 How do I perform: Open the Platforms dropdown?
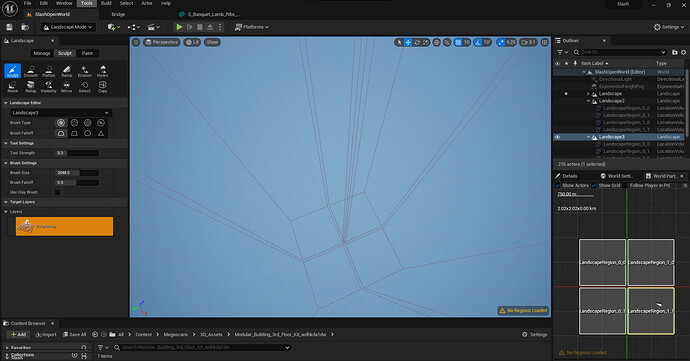[252, 27]
